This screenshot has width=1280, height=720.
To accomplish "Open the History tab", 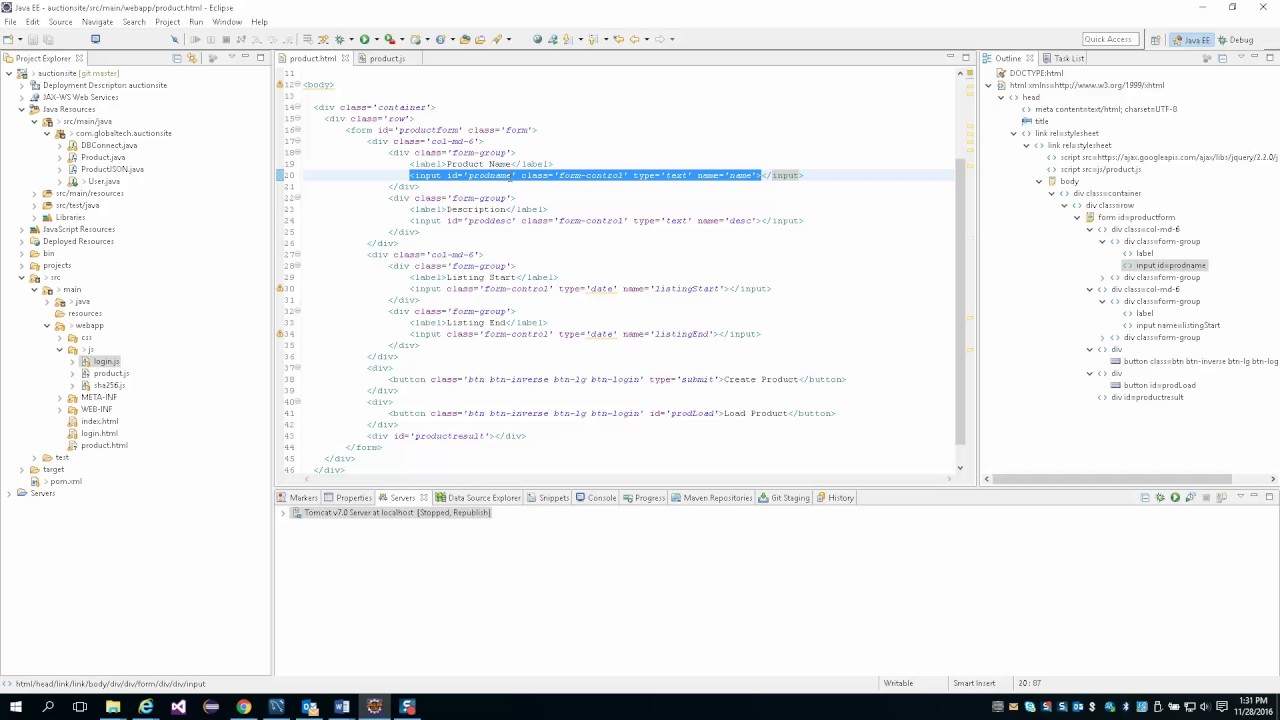I will (x=835, y=498).
